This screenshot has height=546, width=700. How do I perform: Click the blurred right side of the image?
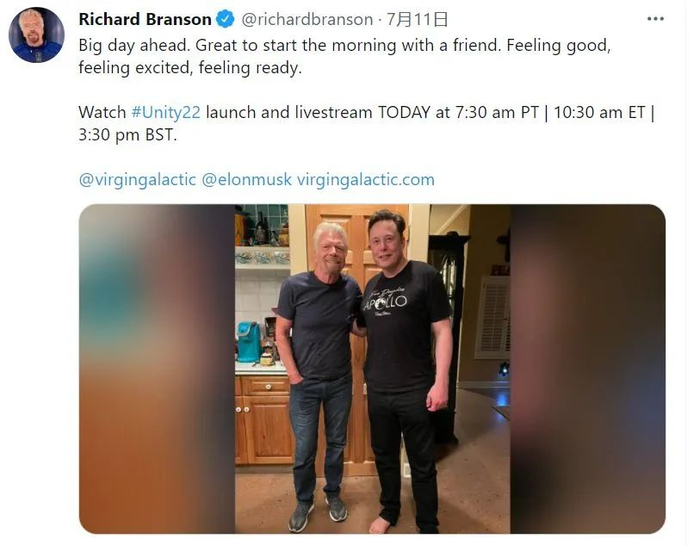tap(588, 369)
